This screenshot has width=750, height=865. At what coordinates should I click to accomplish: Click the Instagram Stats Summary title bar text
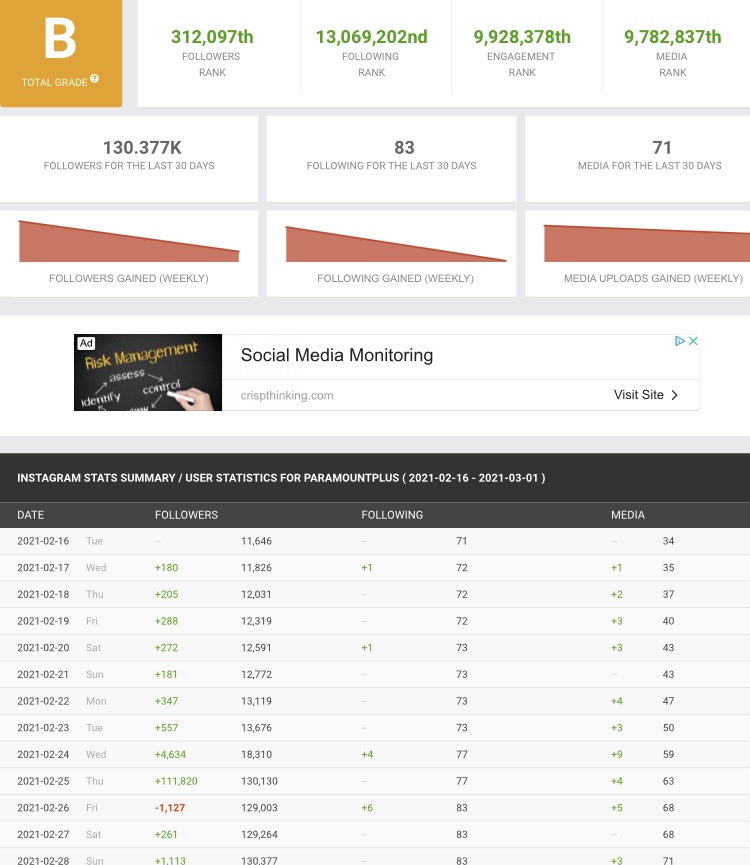pyautogui.click(x=281, y=478)
